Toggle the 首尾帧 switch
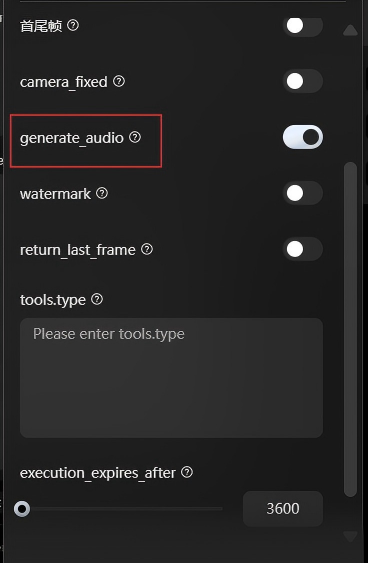Image resolution: width=368 pixels, height=563 pixels. 303,26
